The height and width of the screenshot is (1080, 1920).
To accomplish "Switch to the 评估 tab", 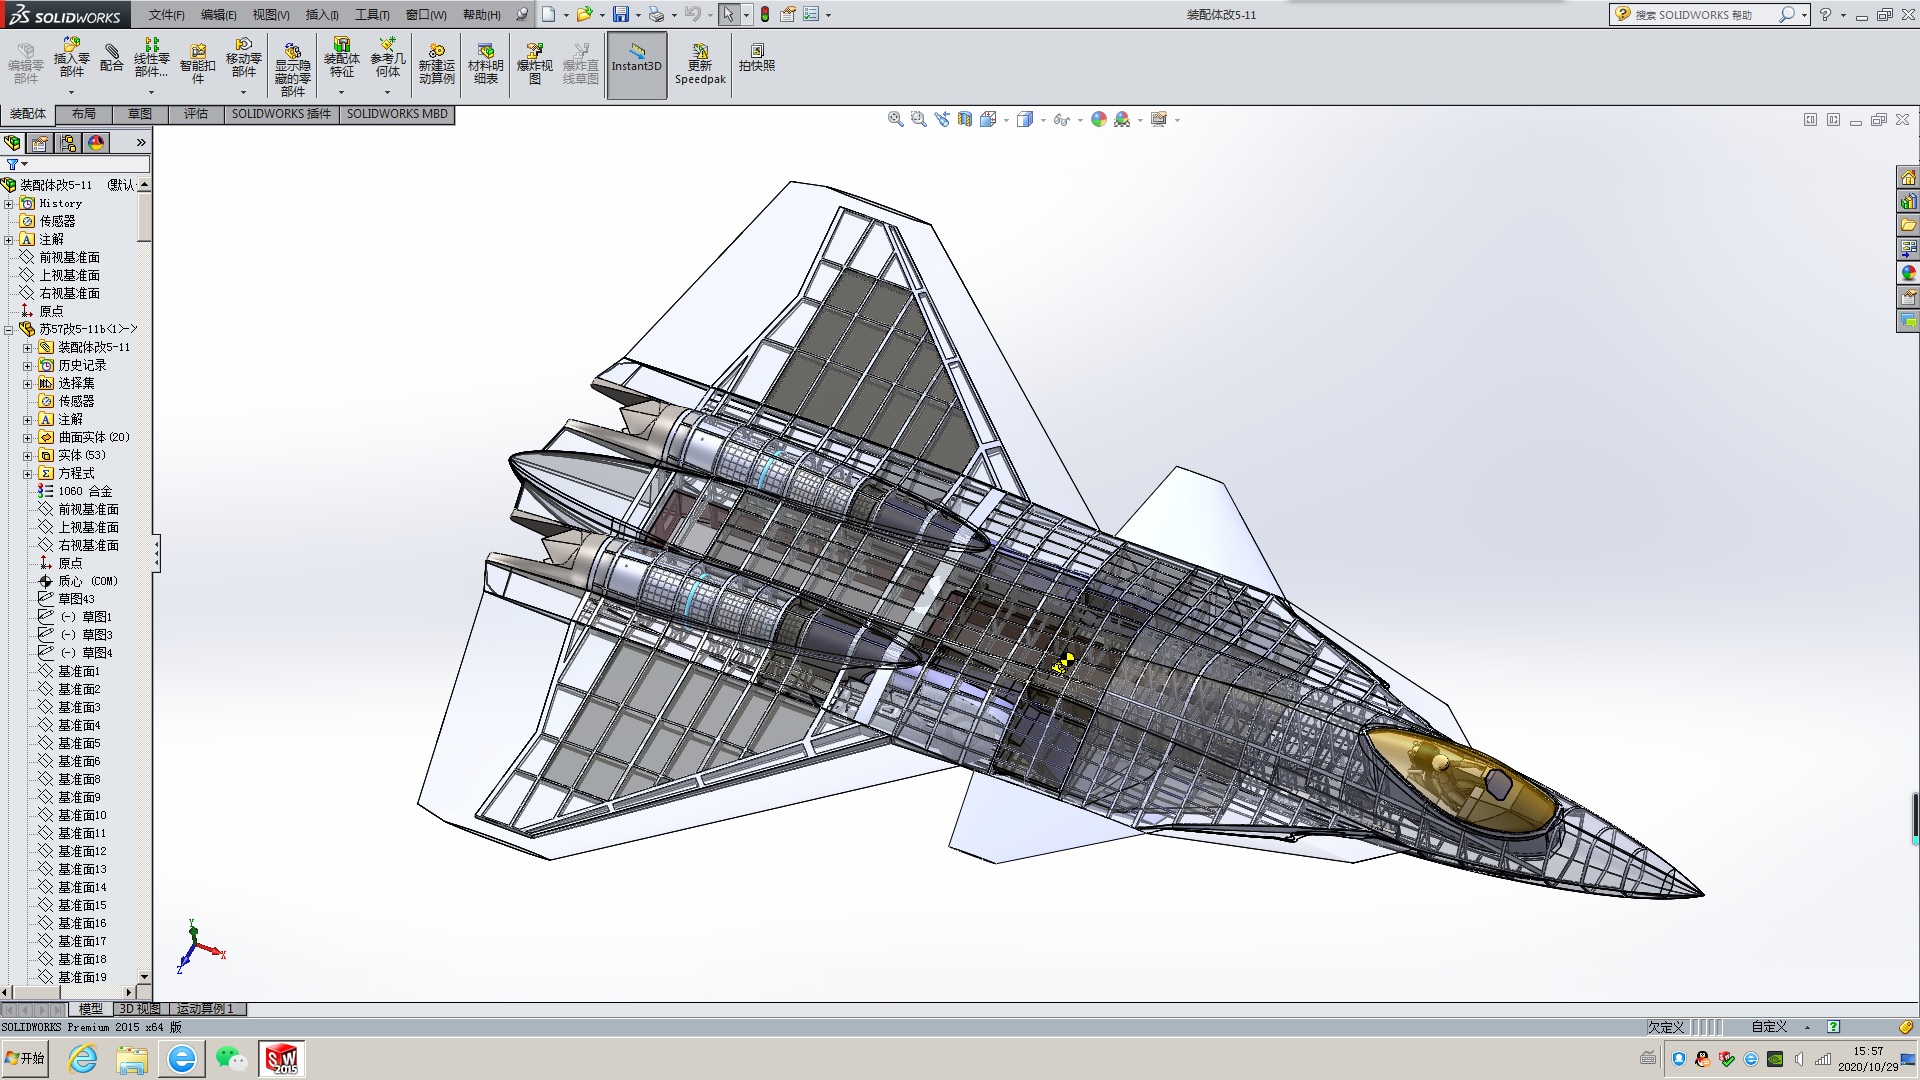I will click(196, 114).
